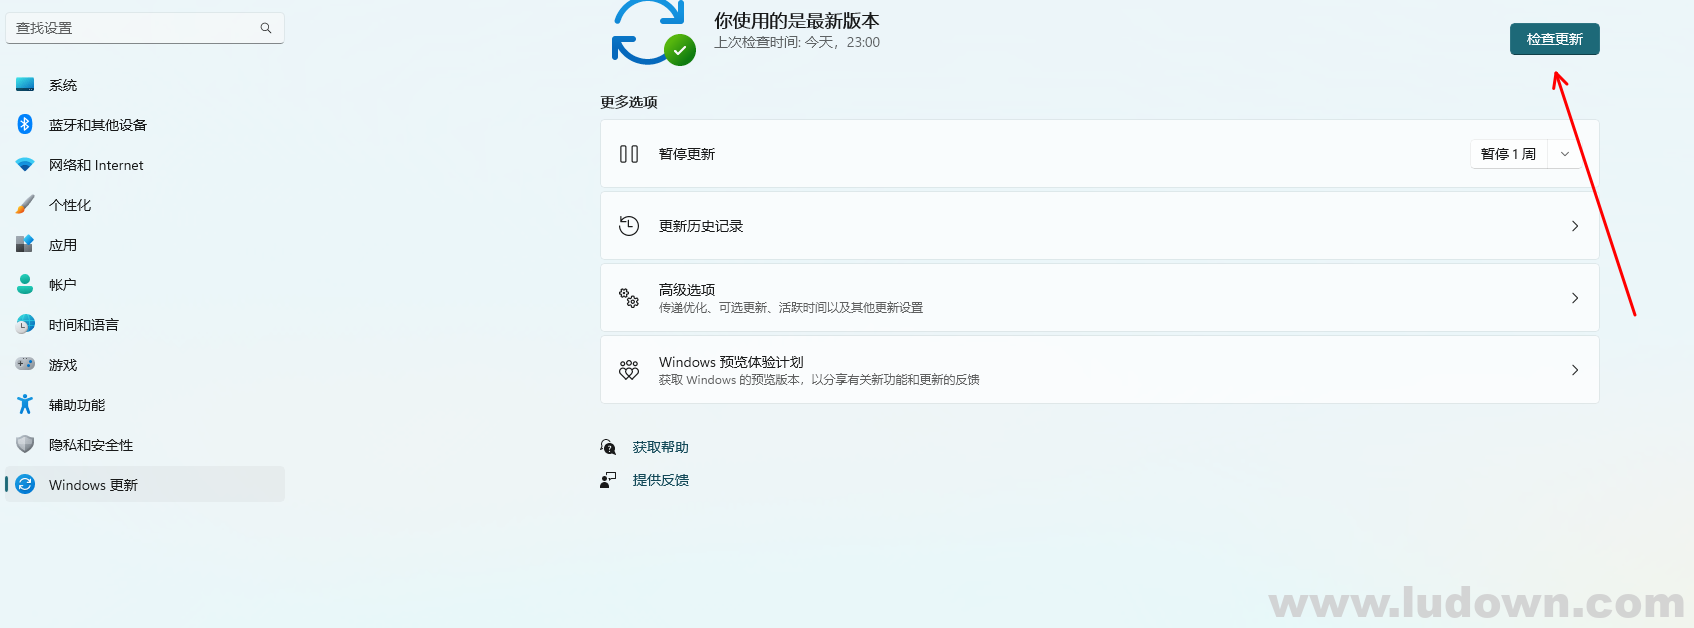This screenshot has width=1694, height=628.
Task: Open 网络和 Internet settings
Action: coord(145,165)
